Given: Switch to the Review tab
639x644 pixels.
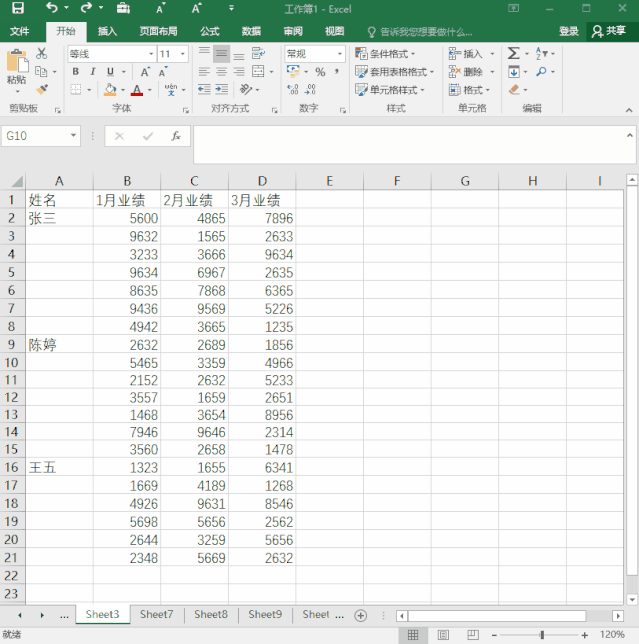Looking at the screenshot, I should tap(293, 31).
